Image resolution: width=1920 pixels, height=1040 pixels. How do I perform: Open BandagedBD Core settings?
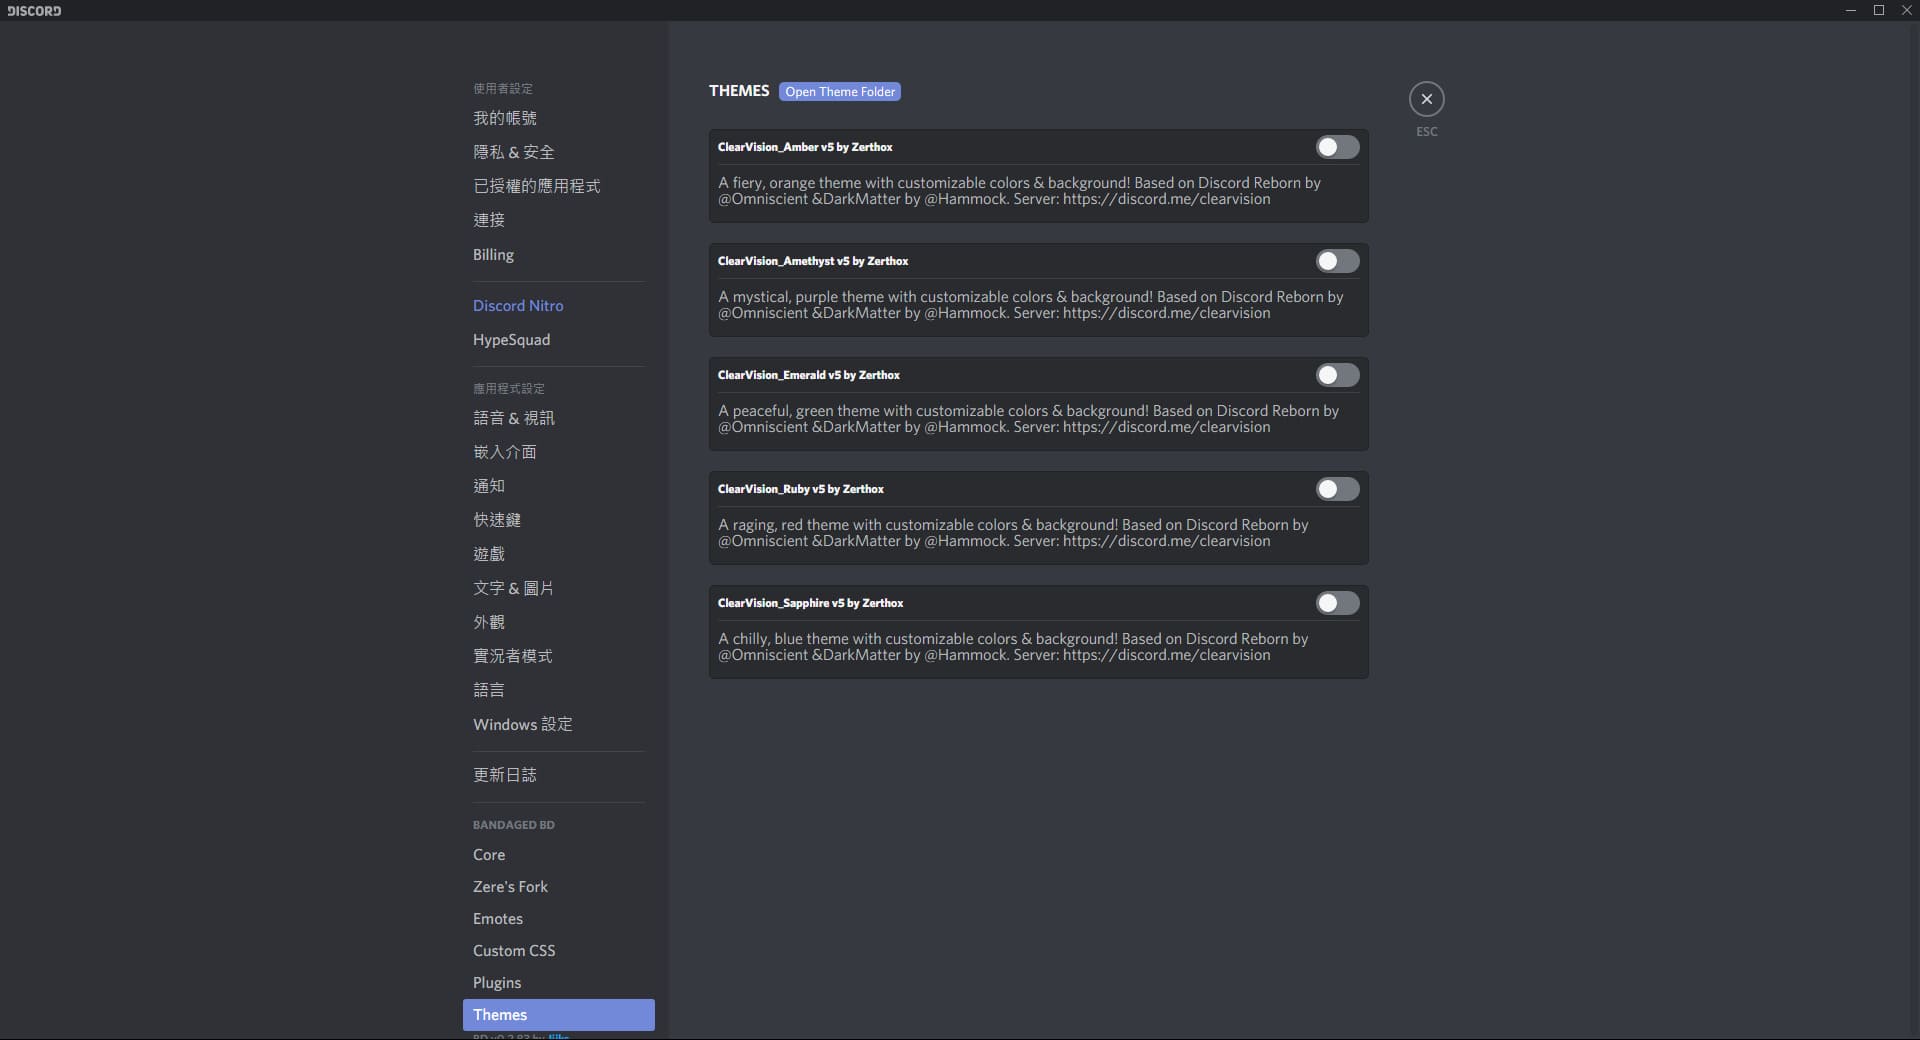click(x=558, y=855)
